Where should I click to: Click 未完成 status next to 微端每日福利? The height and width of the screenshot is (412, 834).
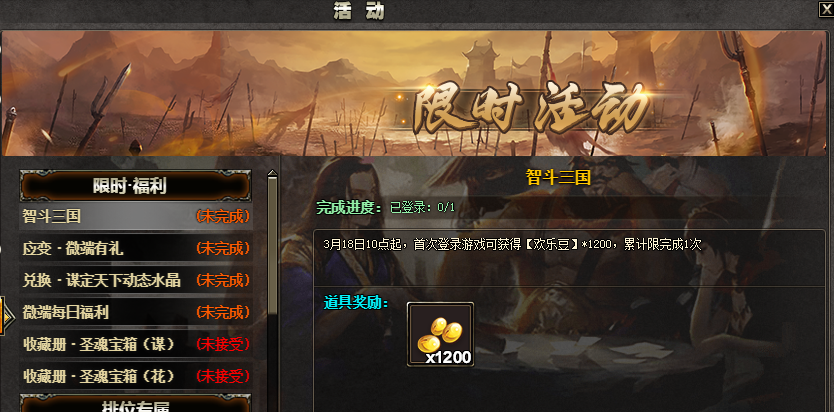pos(223,312)
